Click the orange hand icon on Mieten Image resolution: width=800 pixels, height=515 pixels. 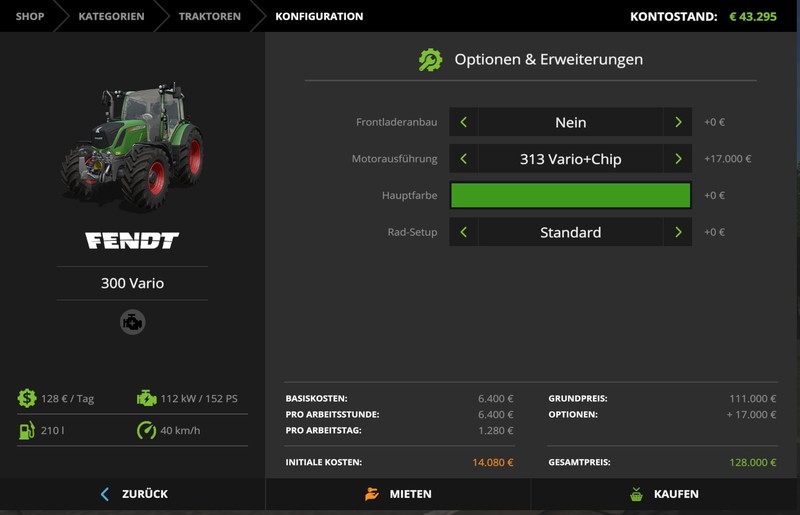[372, 494]
